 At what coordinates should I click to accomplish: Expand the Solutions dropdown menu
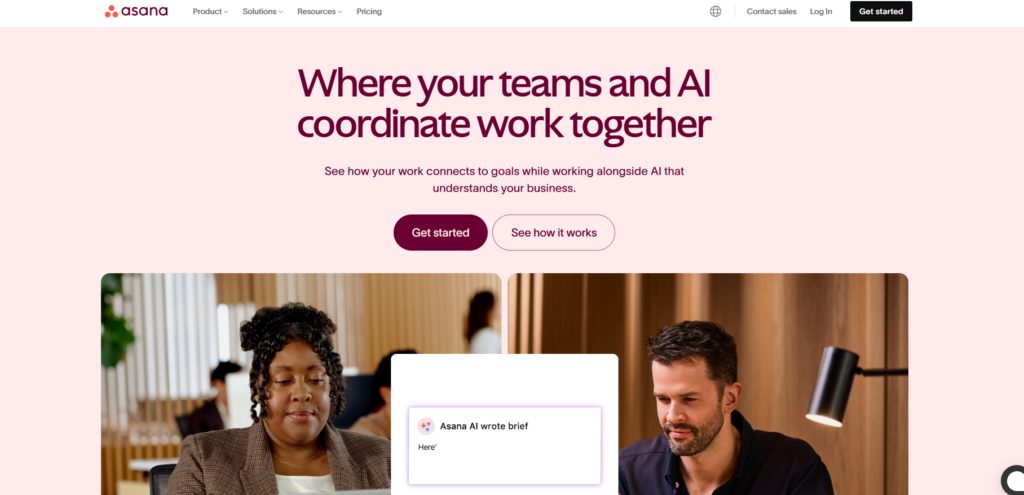pyautogui.click(x=263, y=11)
